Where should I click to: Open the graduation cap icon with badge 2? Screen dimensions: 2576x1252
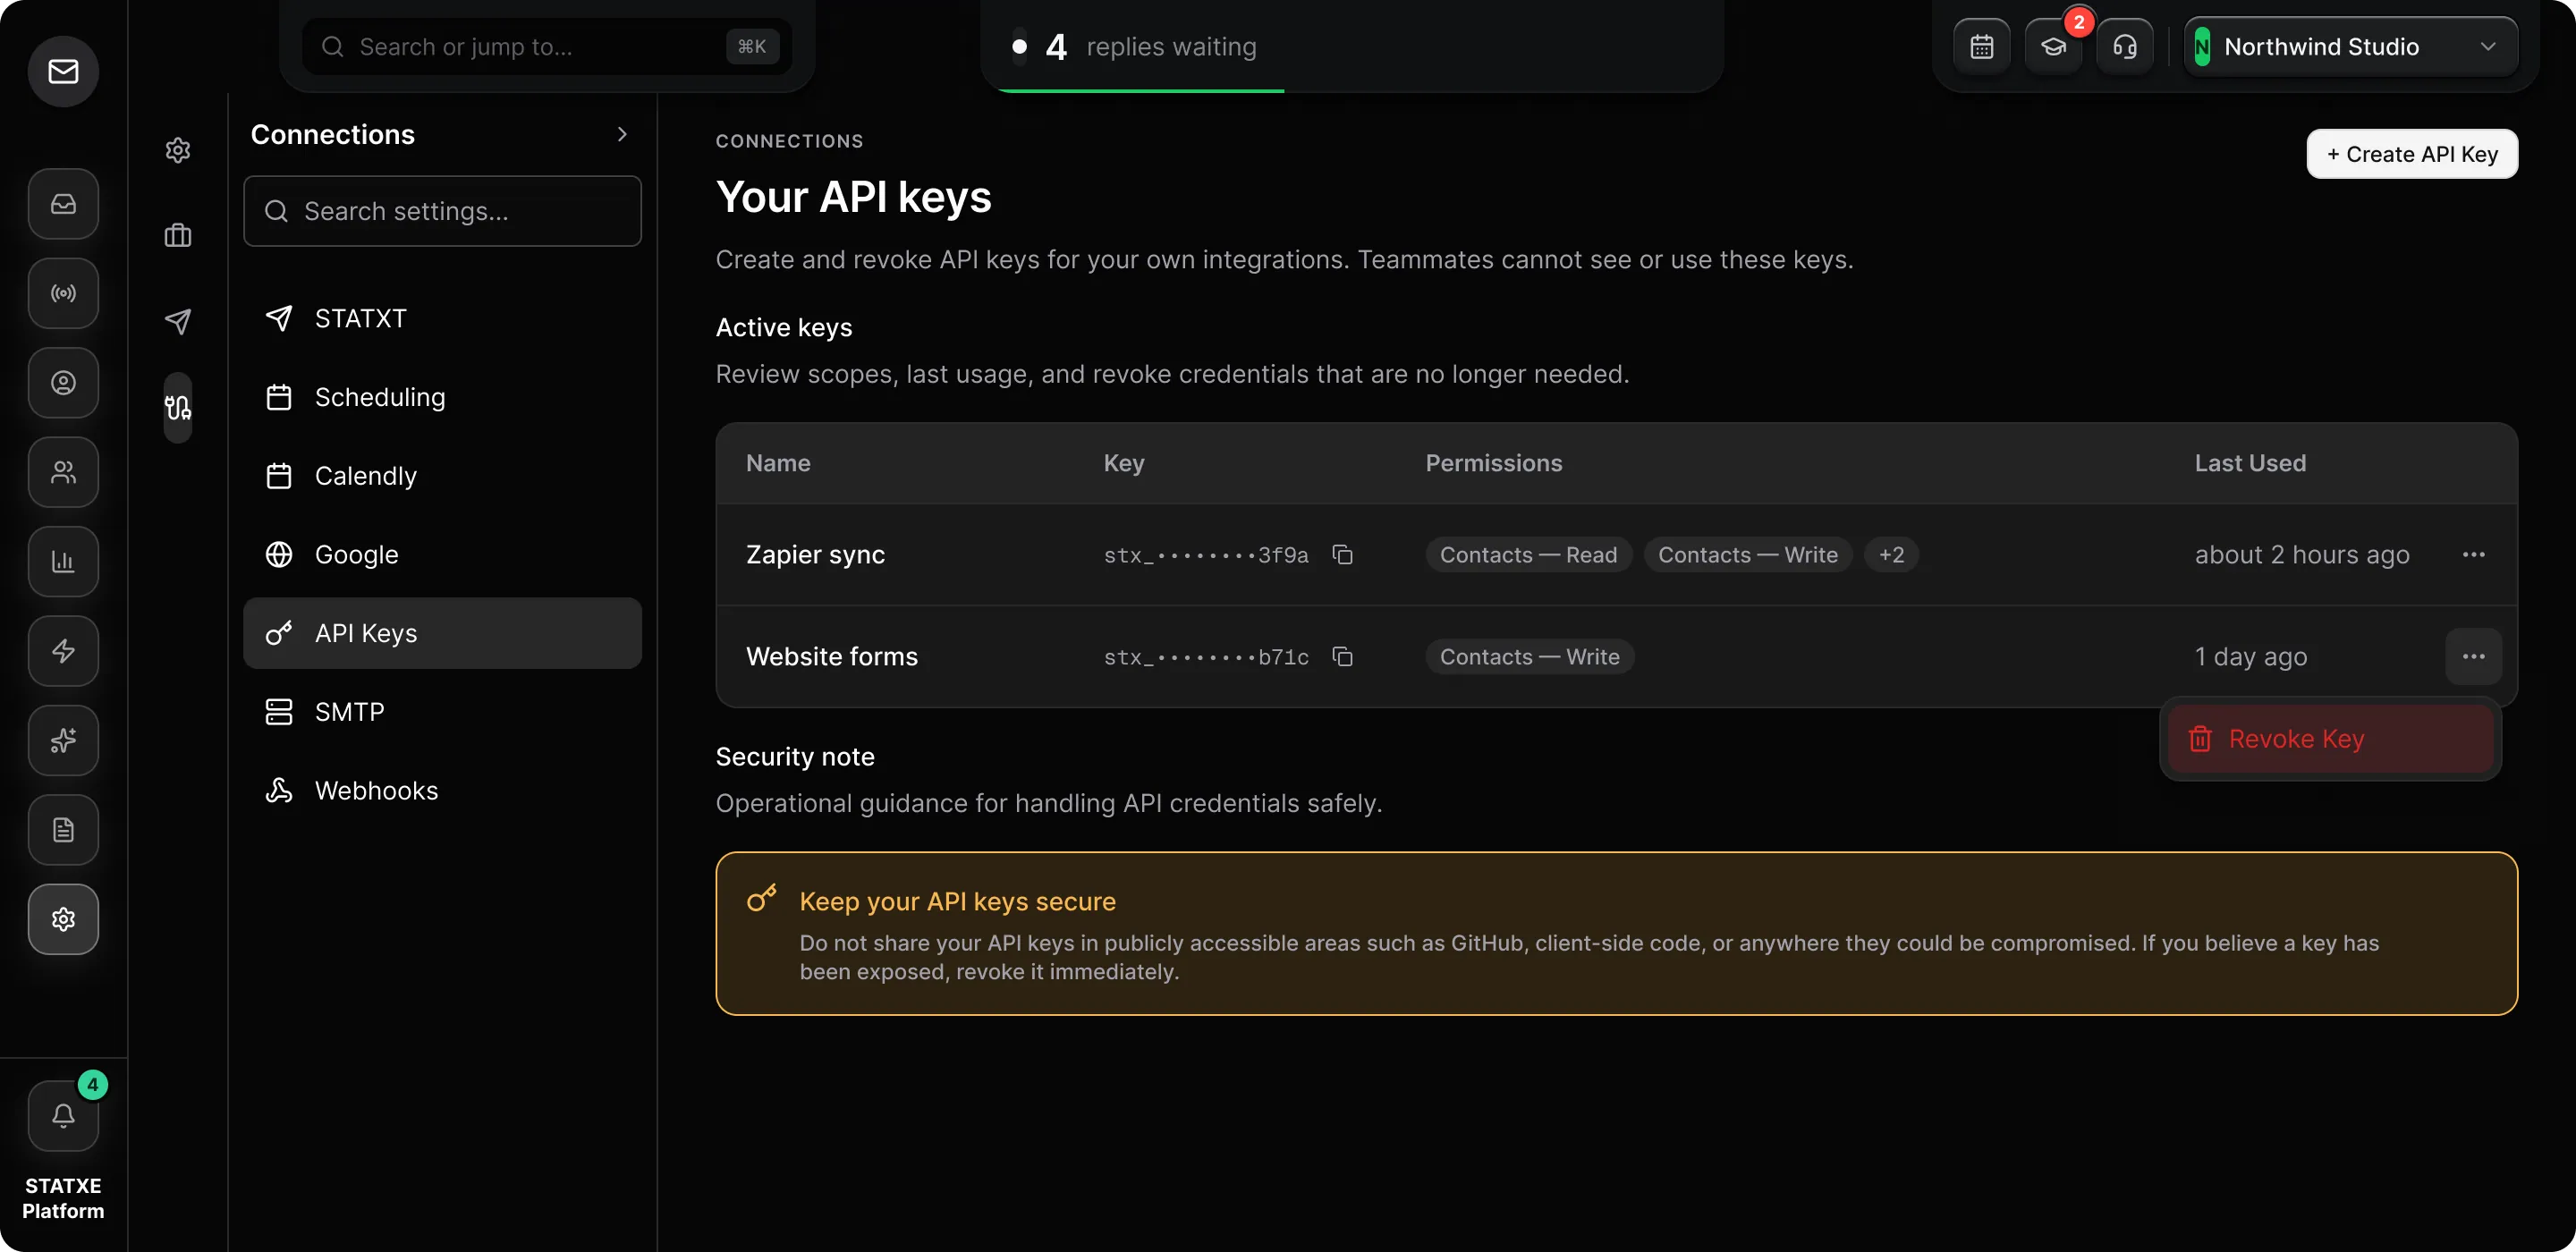(x=2053, y=47)
